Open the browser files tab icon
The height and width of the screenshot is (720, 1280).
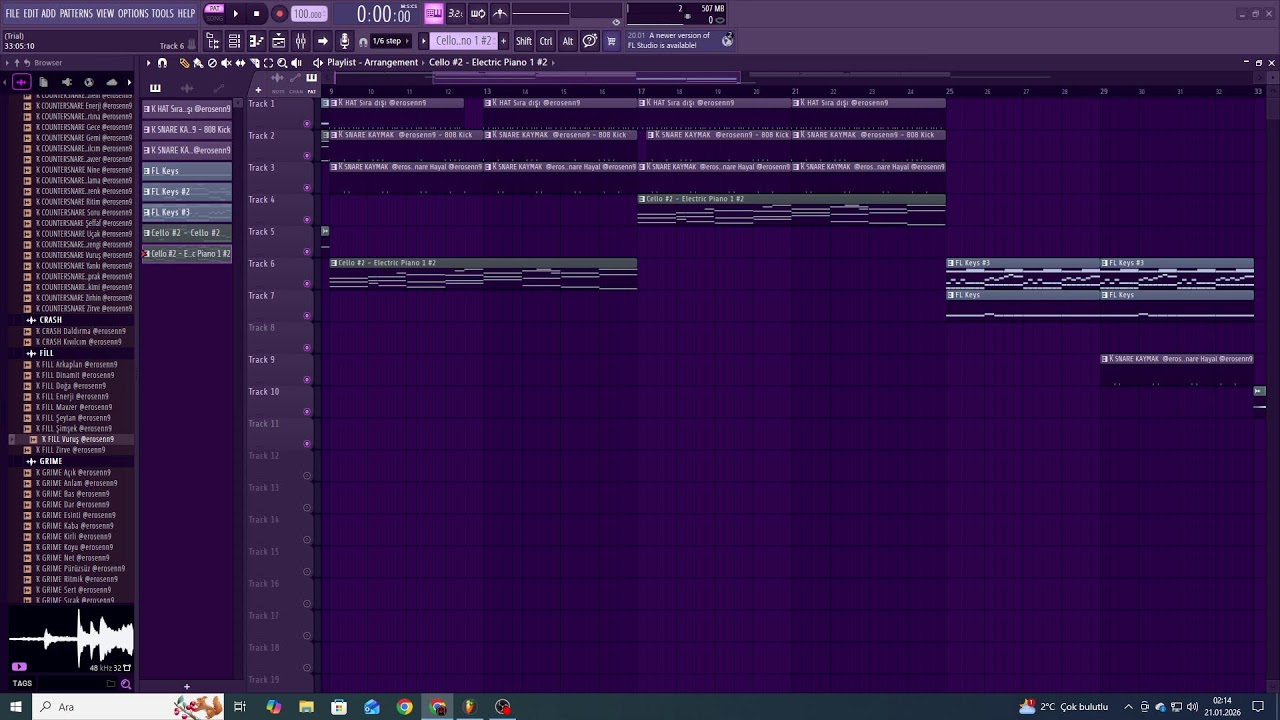(x=43, y=82)
